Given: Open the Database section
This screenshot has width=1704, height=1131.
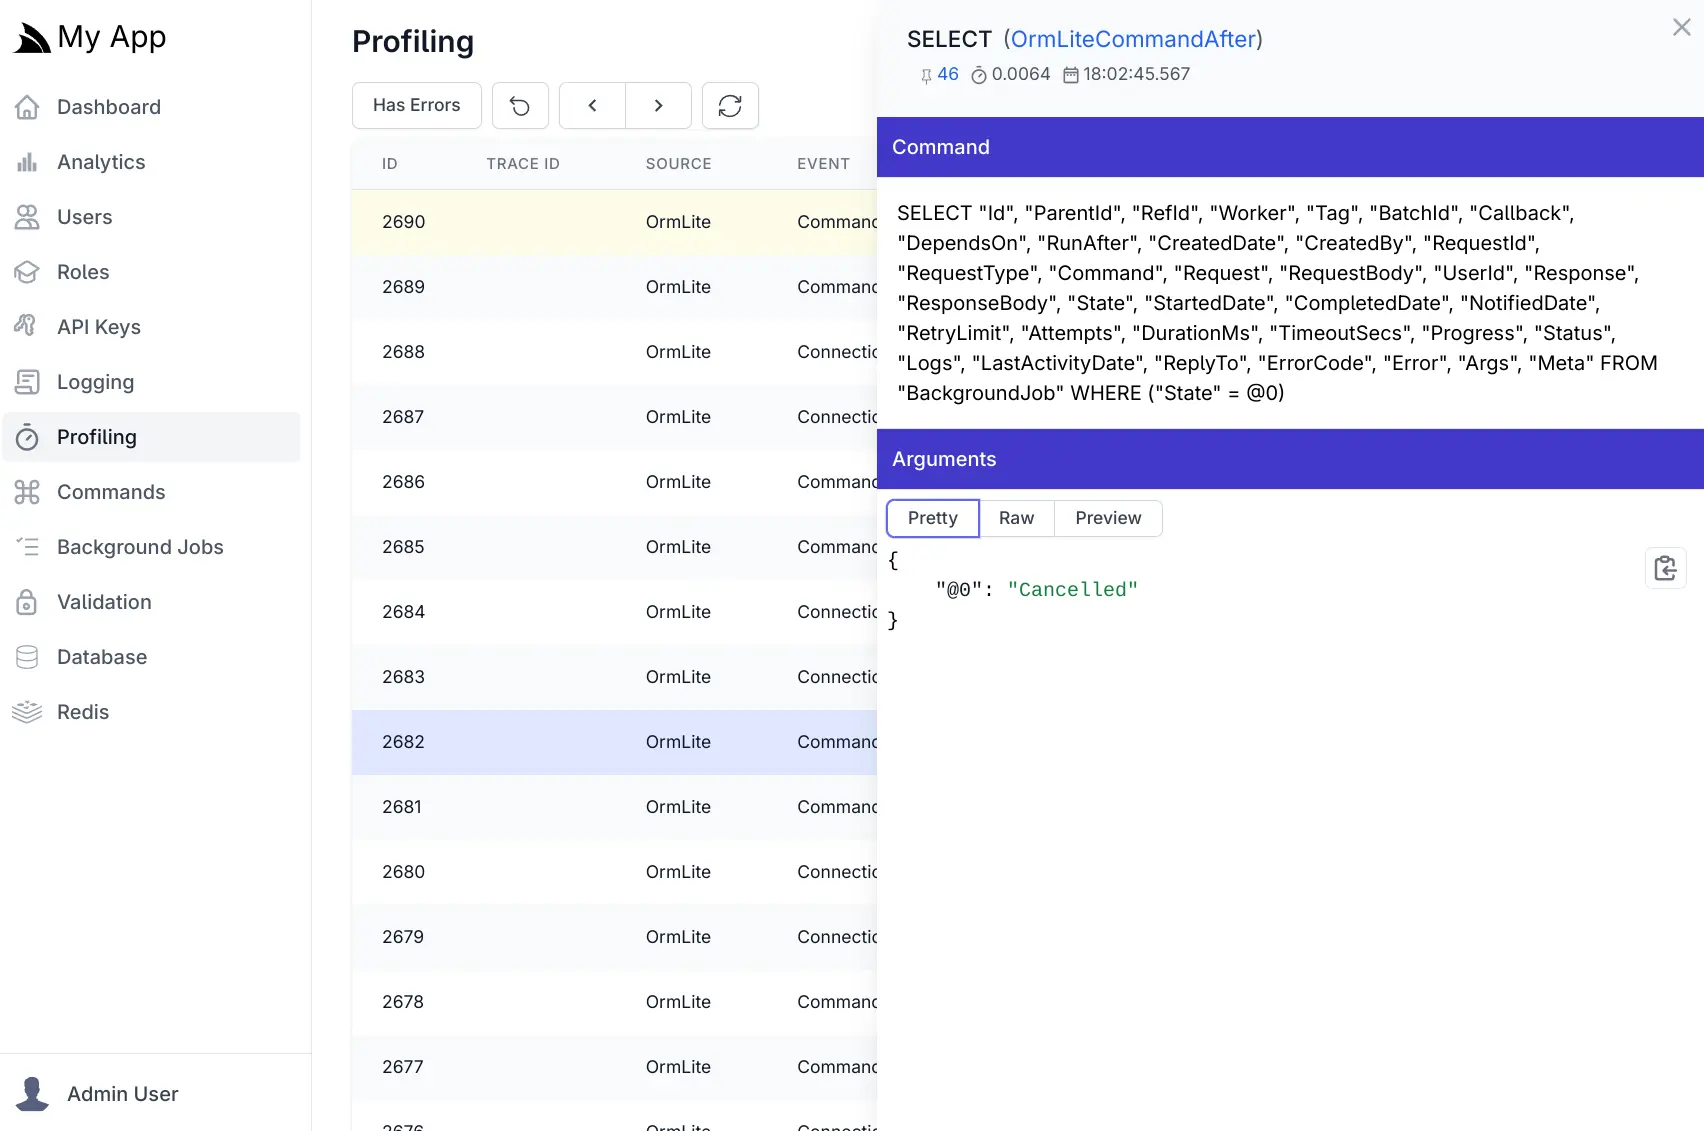Looking at the screenshot, I should [101, 657].
